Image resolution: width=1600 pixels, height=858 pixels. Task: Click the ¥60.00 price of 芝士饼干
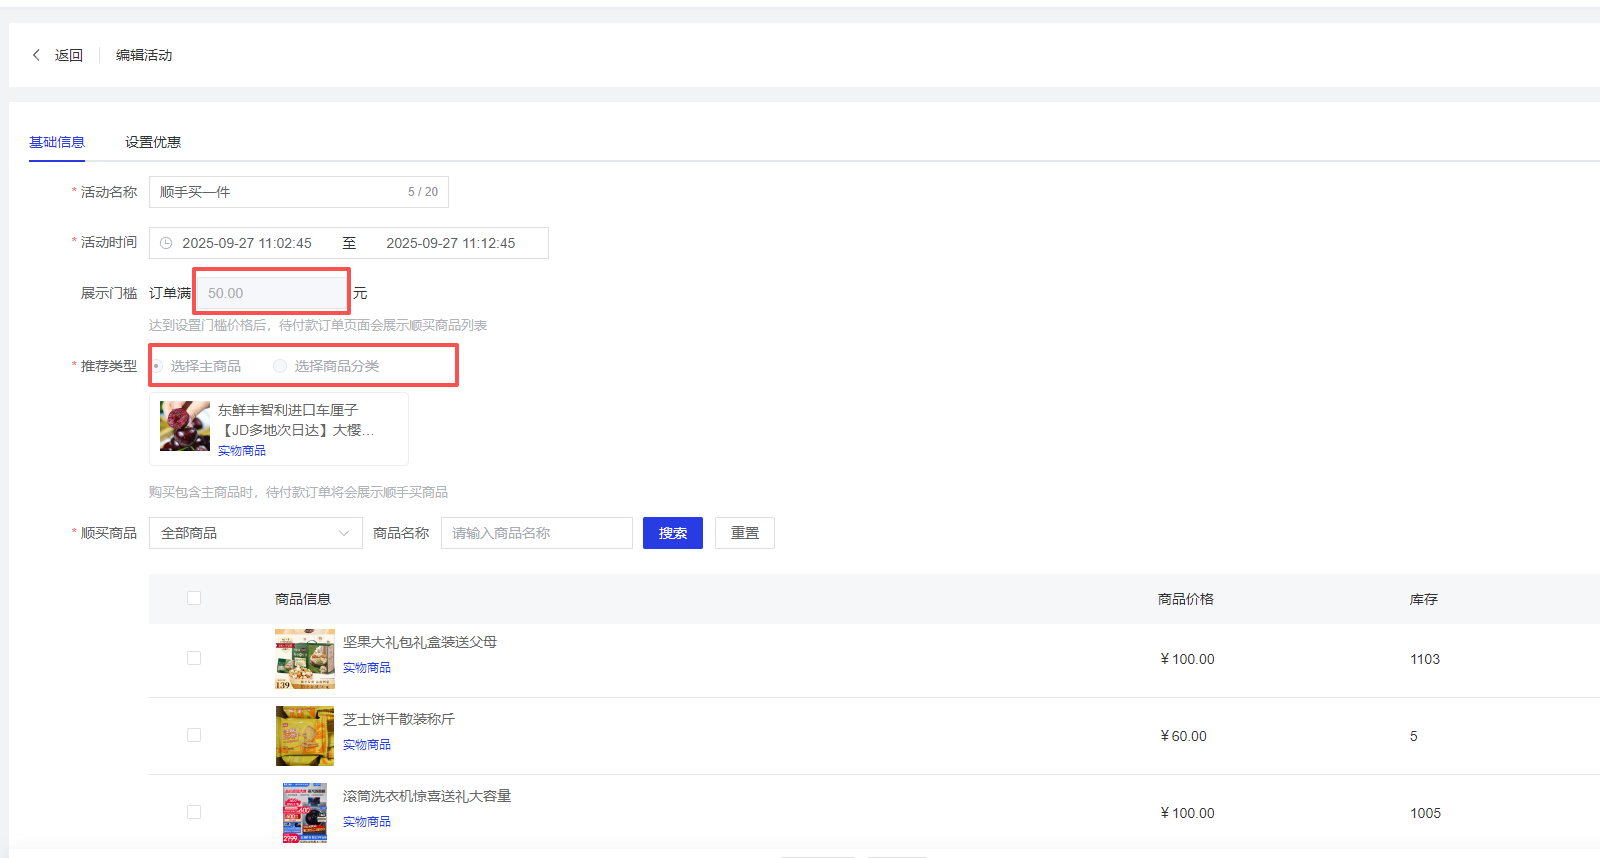[x=1184, y=736]
